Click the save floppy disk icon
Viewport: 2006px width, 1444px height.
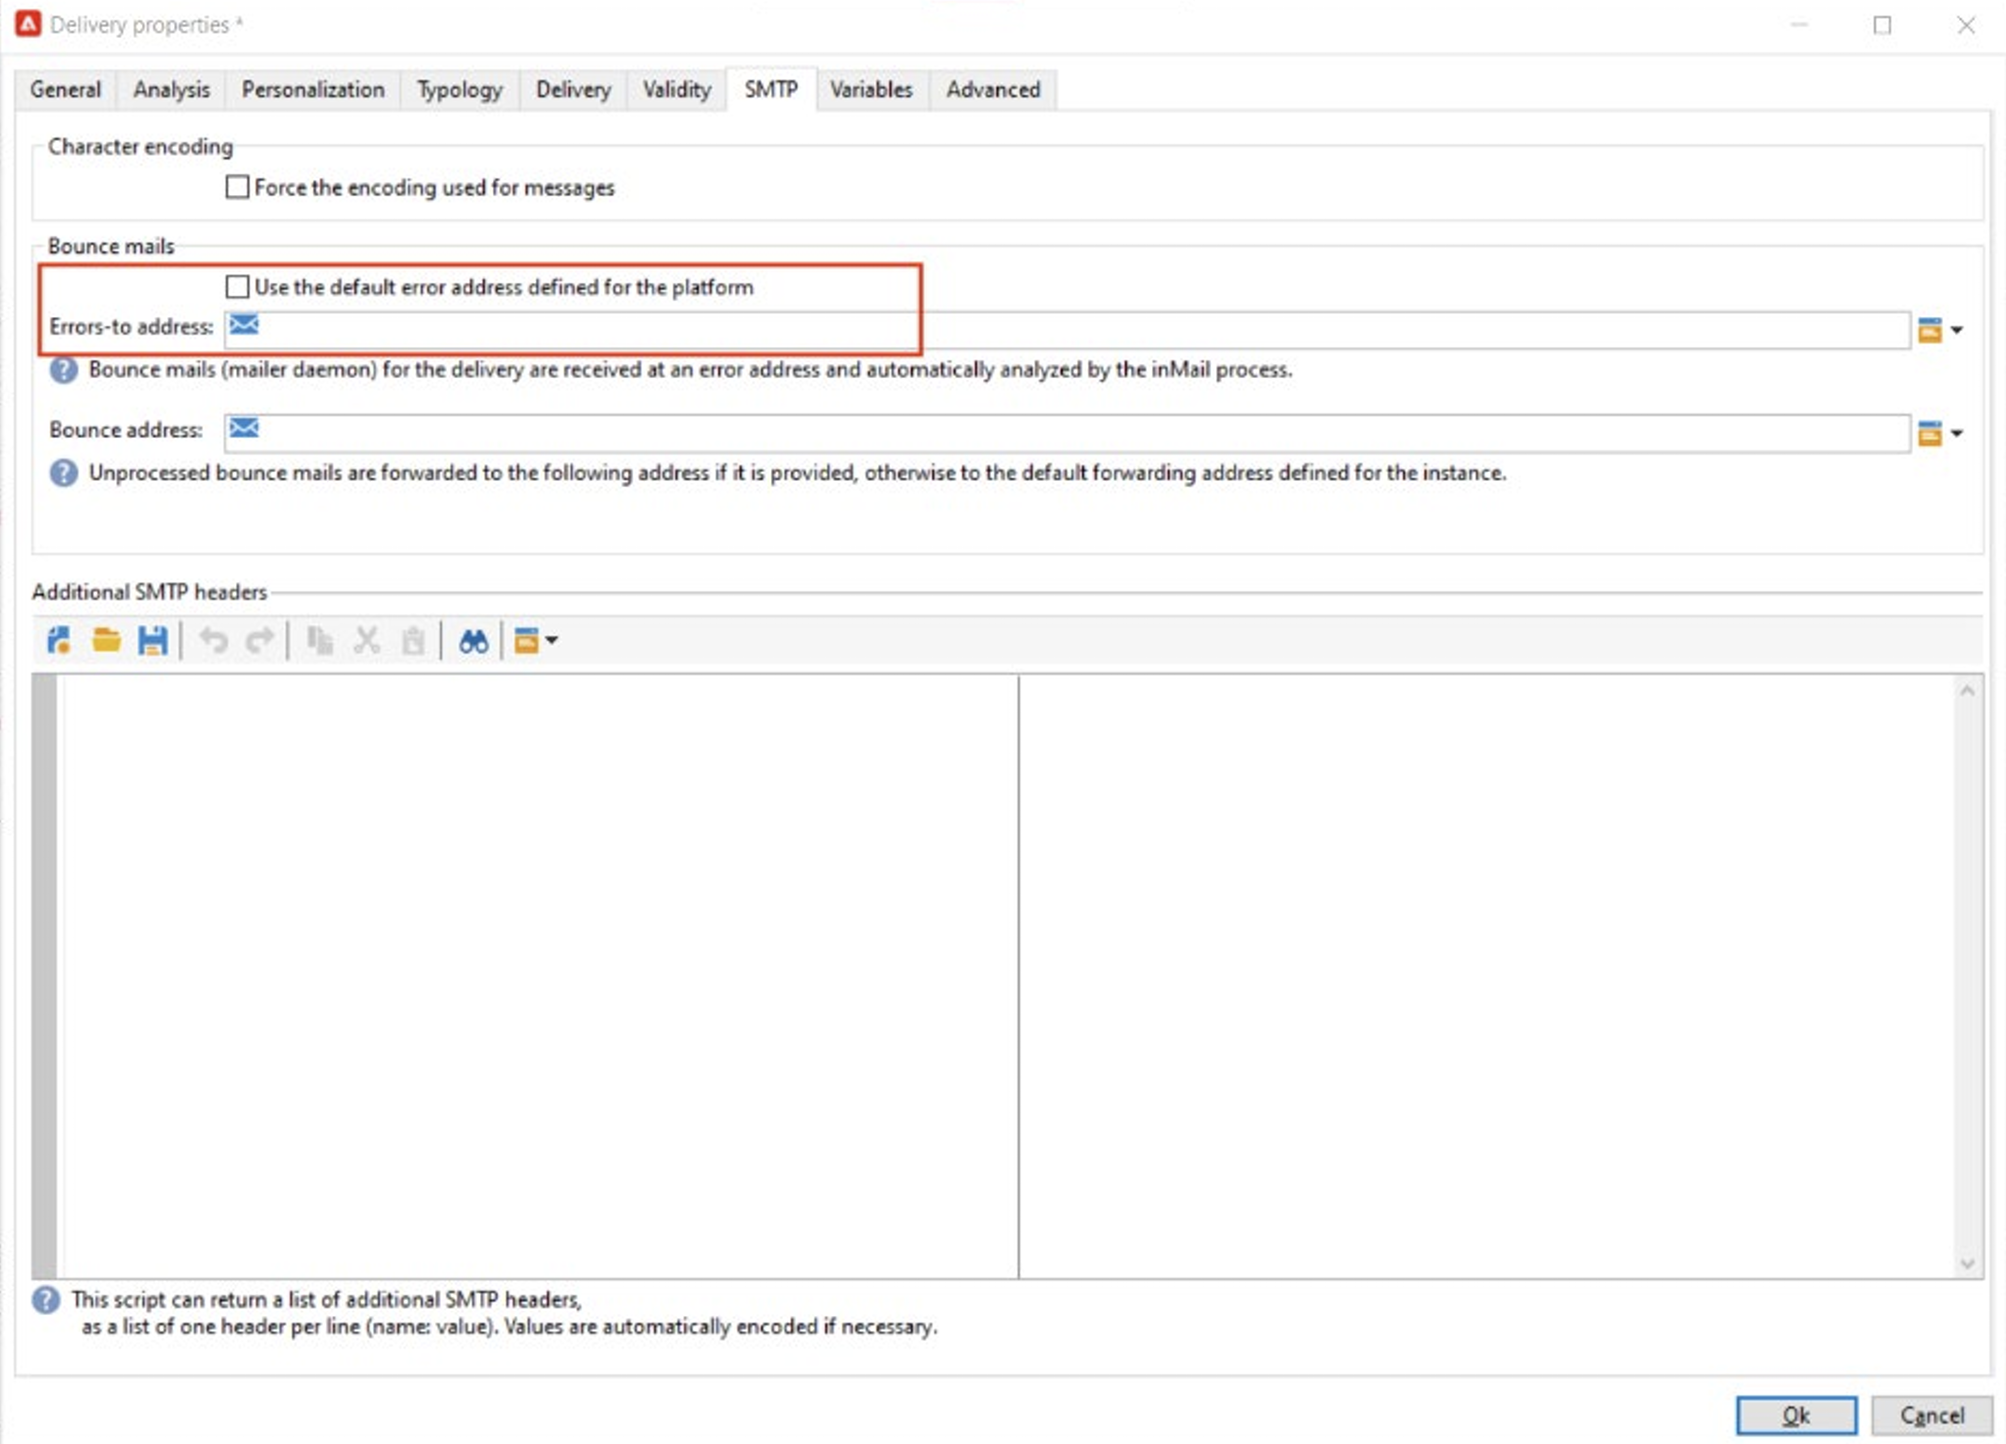point(152,640)
